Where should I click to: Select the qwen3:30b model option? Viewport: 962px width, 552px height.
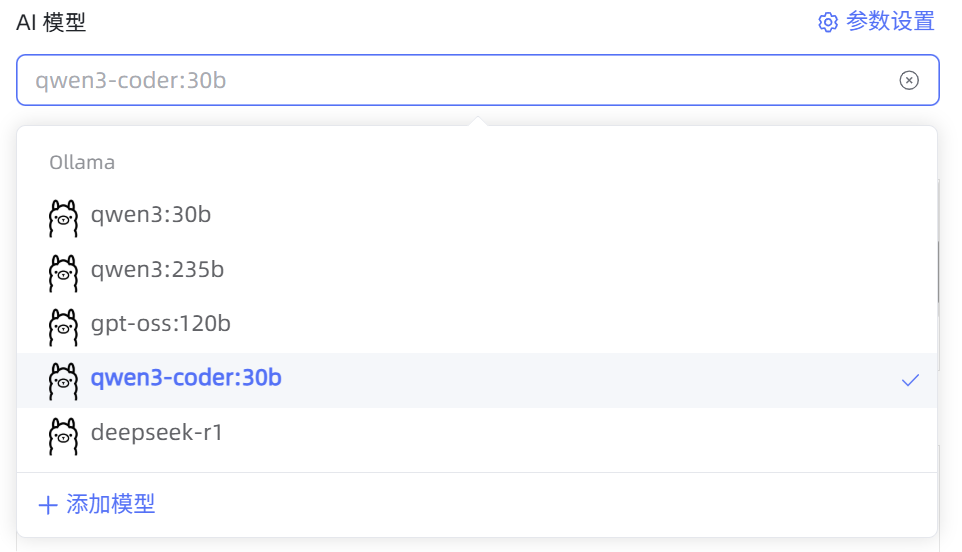coord(151,214)
